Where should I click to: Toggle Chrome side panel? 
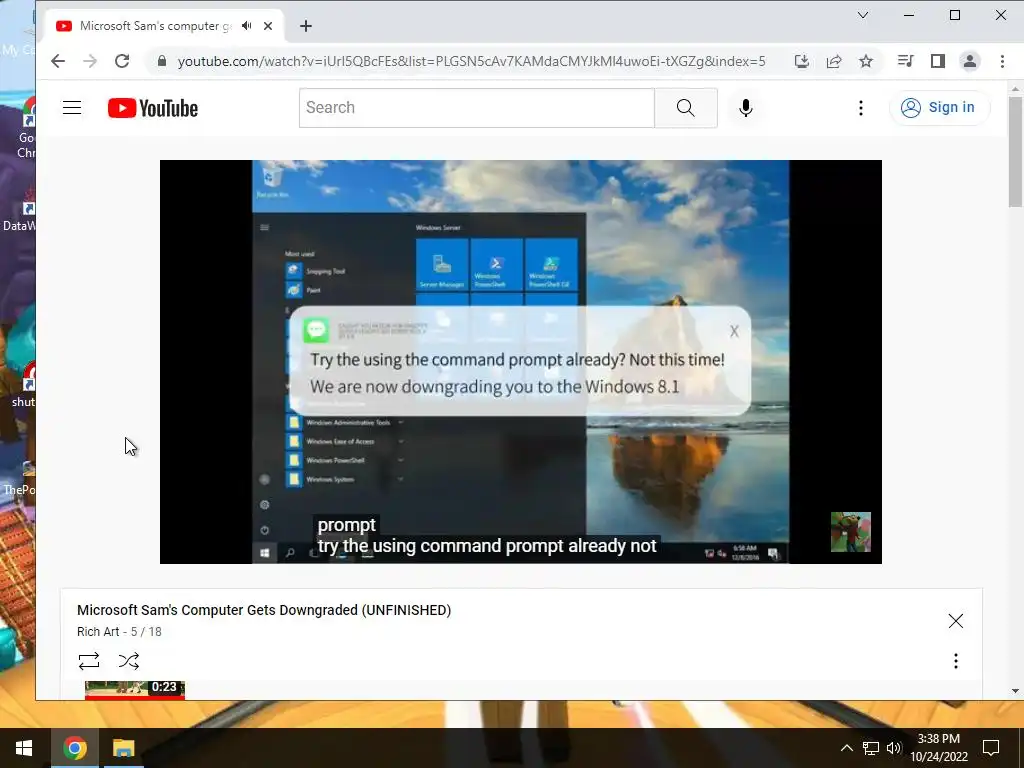[x=938, y=61]
